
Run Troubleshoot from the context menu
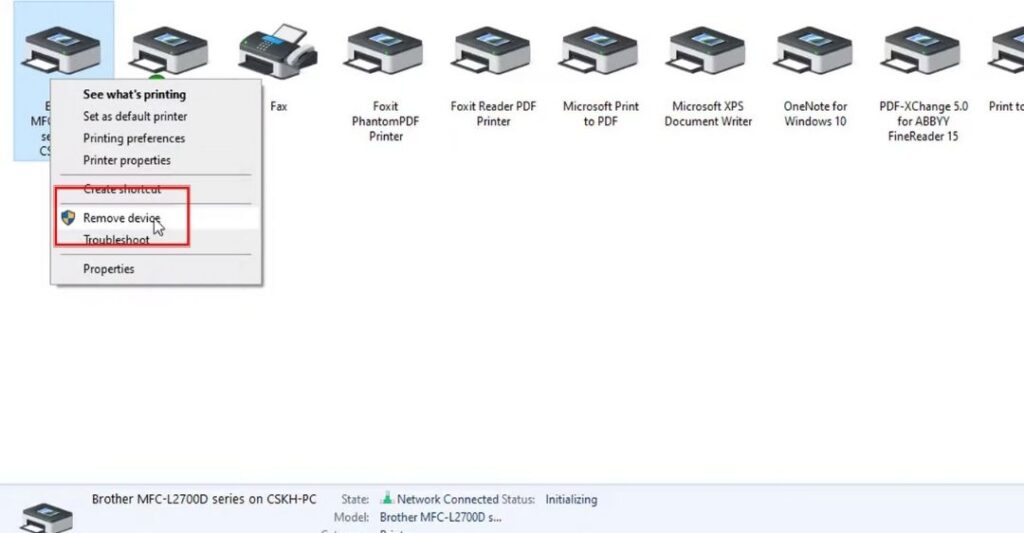click(x=116, y=241)
